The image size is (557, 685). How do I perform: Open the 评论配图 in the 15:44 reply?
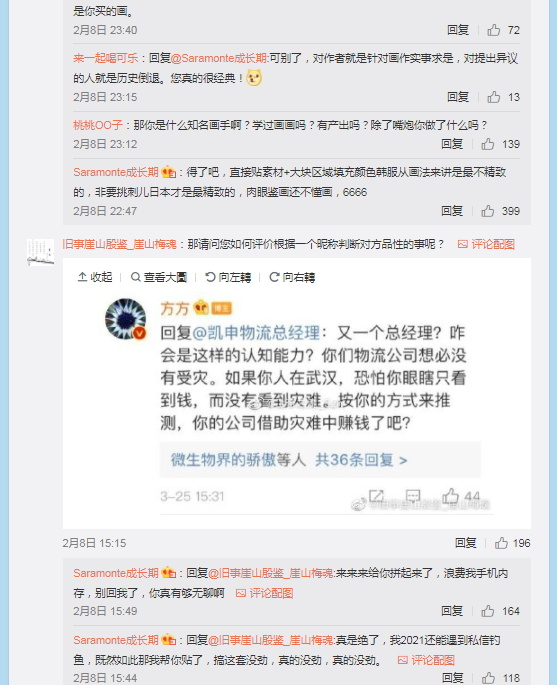point(426,660)
